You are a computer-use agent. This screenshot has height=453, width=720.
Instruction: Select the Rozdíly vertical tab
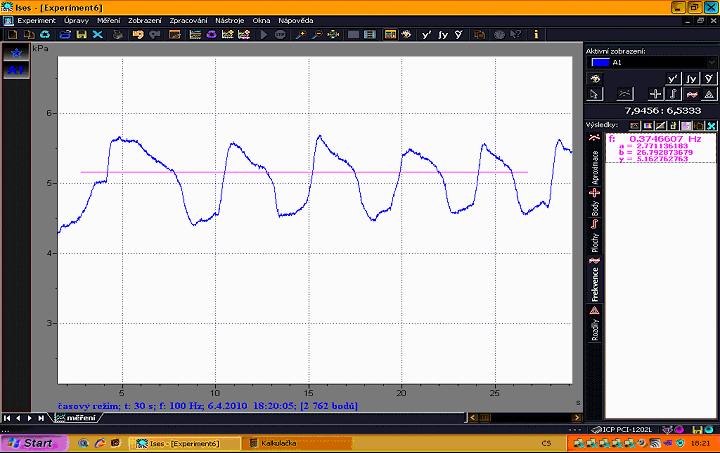(x=595, y=324)
